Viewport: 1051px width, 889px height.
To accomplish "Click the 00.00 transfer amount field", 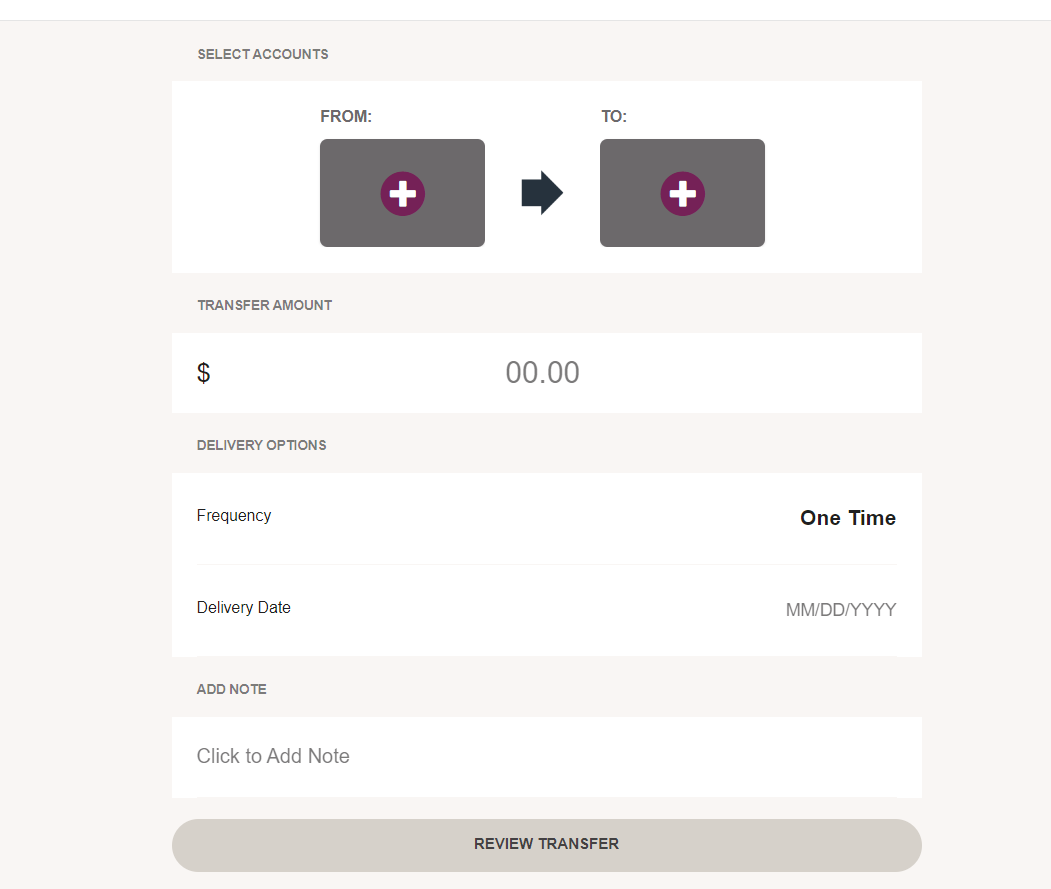I will click(542, 373).
